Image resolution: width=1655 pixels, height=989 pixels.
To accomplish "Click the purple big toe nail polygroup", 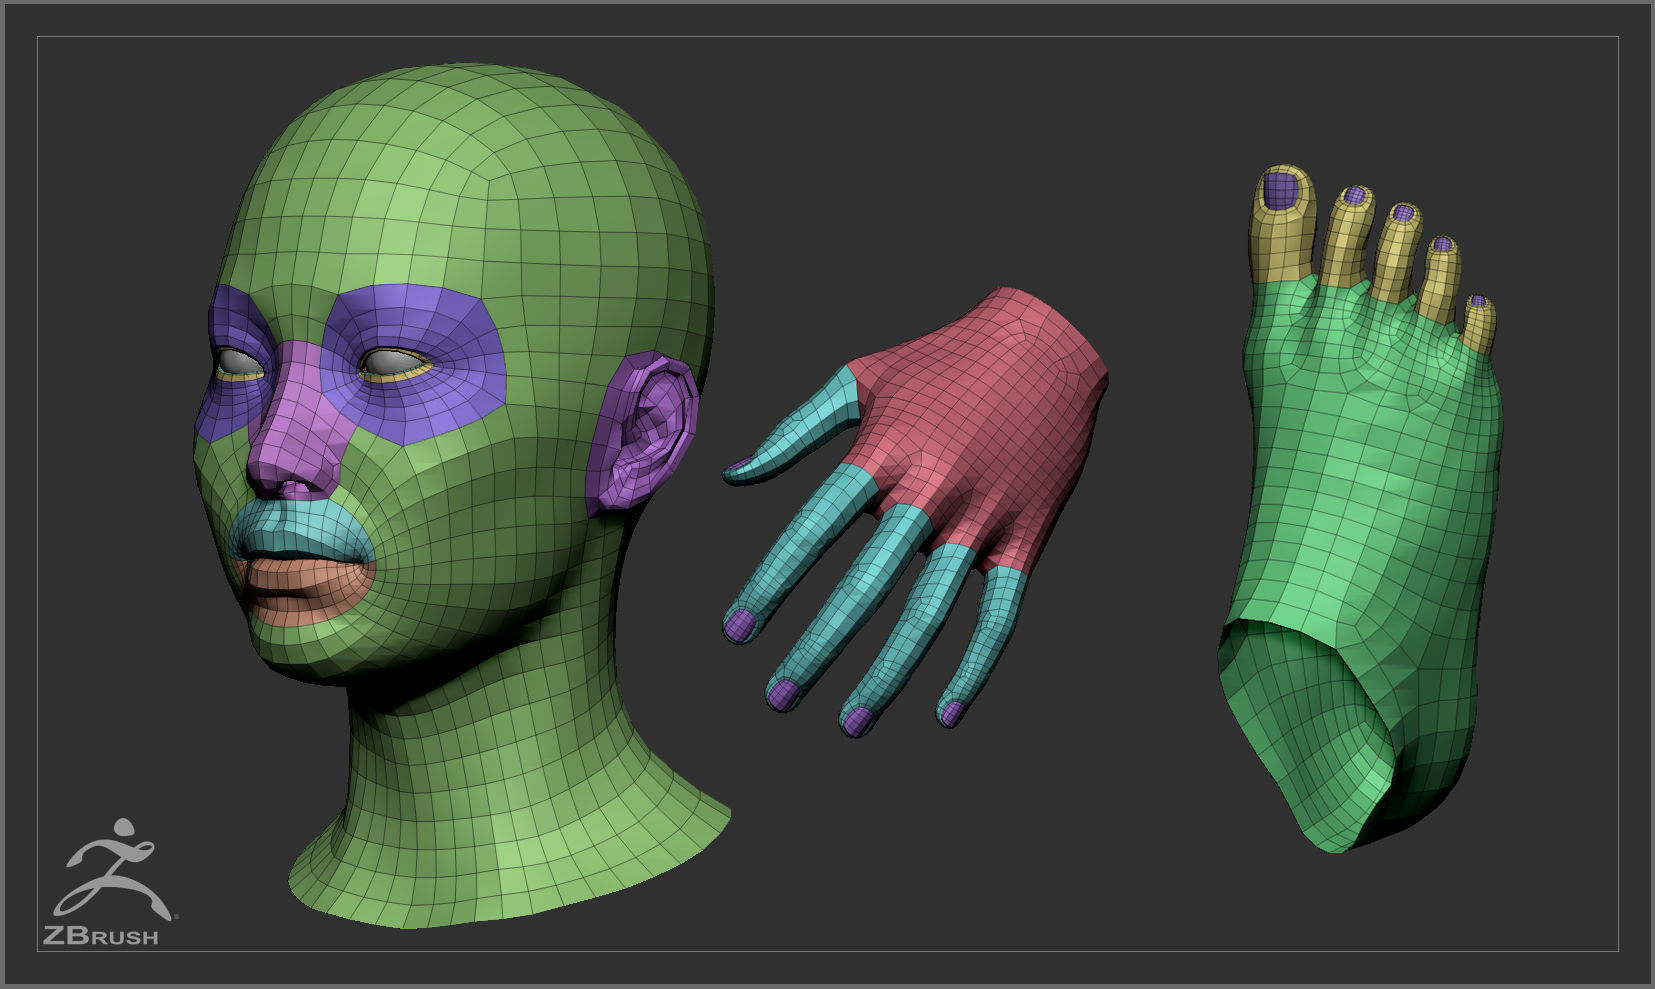I will (x=1280, y=189).
